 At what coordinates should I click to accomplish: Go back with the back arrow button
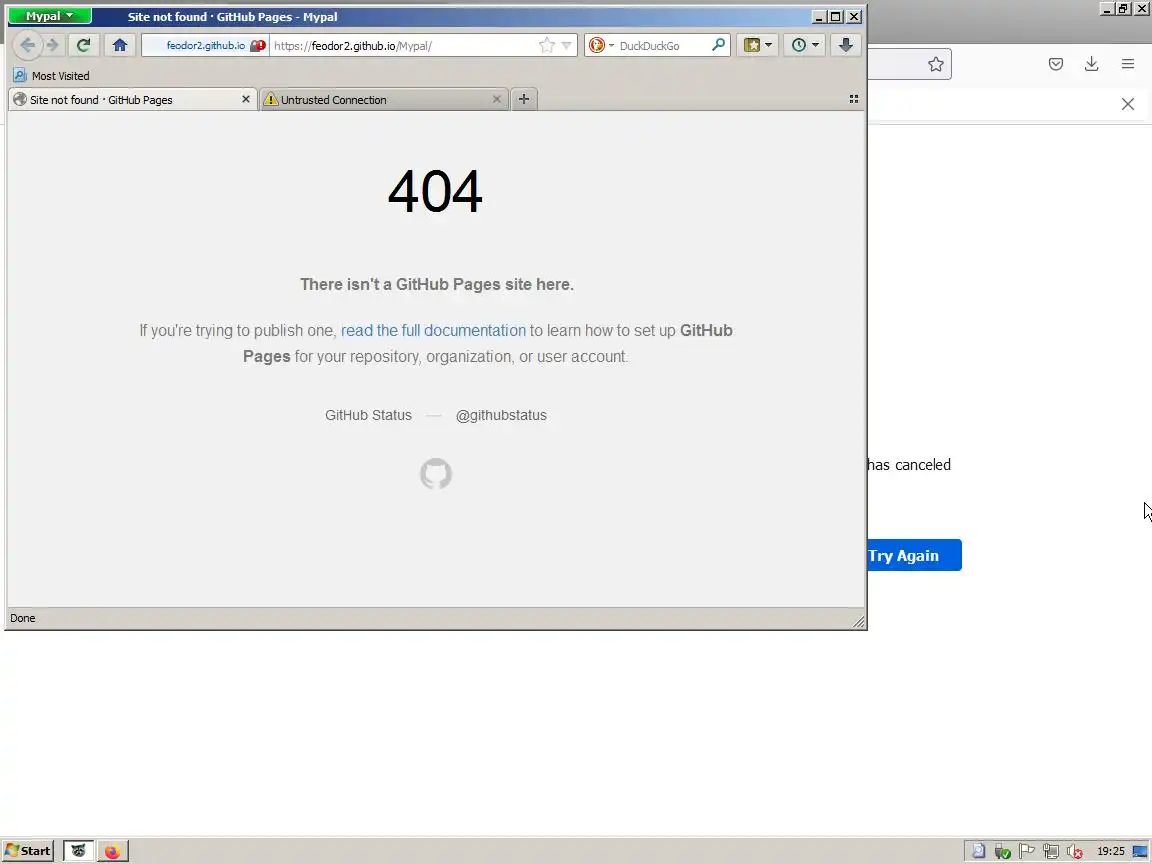point(27,46)
